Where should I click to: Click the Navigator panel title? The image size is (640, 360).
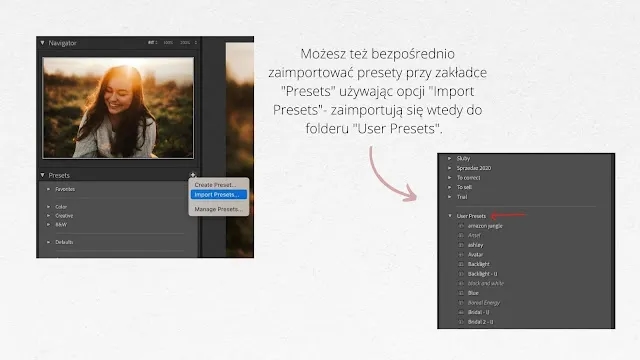[x=62, y=43]
